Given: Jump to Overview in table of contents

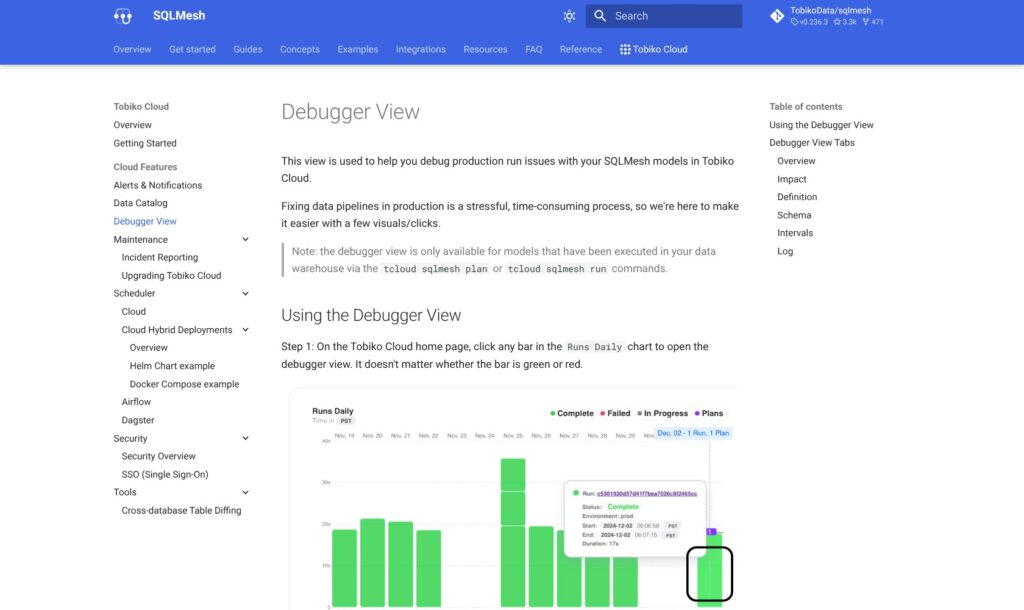Looking at the screenshot, I should click(796, 161).
